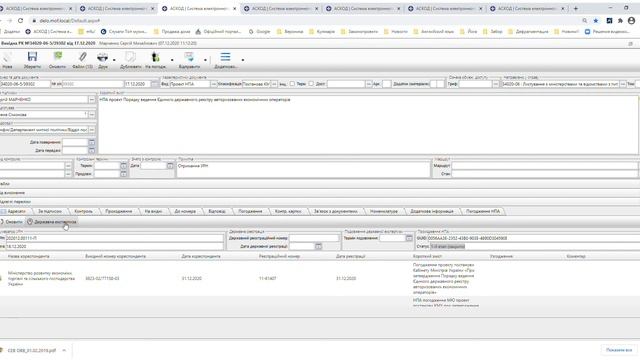640x360 pixels.
Task: Click the short content text area
Action: click(368, 125)
